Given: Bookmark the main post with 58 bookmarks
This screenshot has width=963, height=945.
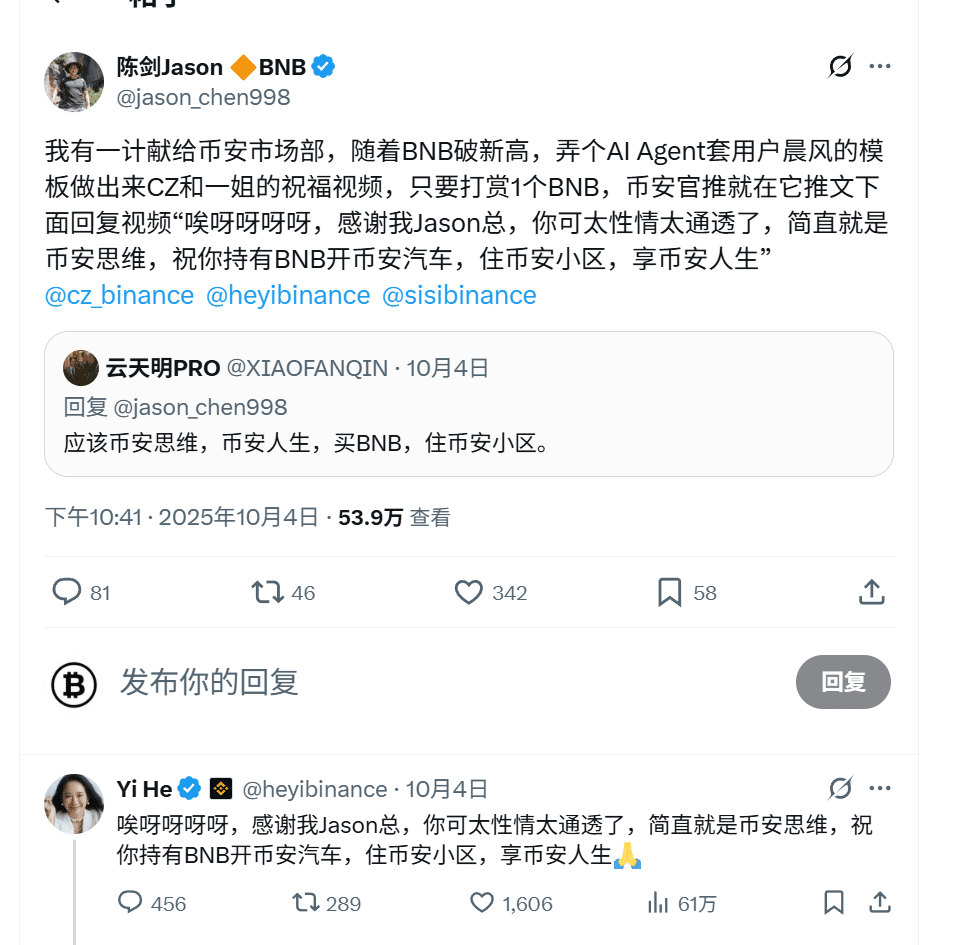Looking at the screenshot, I should [669, 593].
